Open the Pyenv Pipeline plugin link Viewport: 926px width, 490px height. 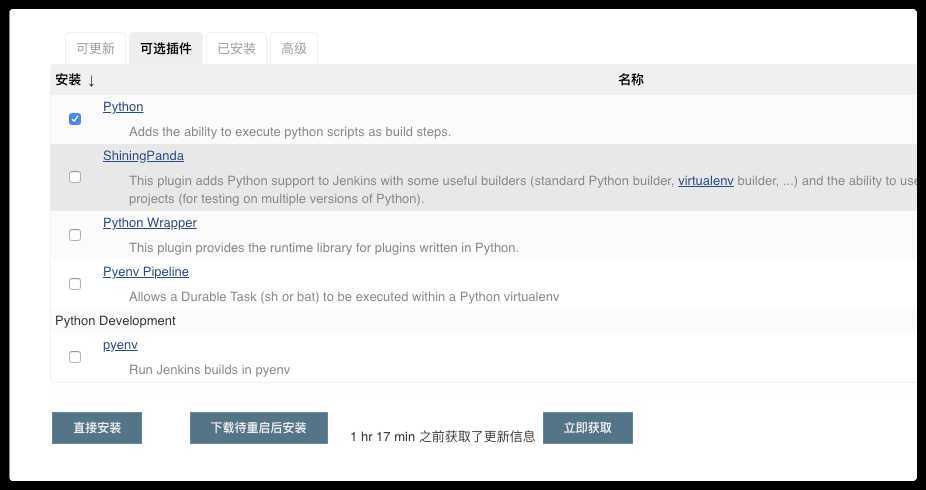tap(146, 272)
